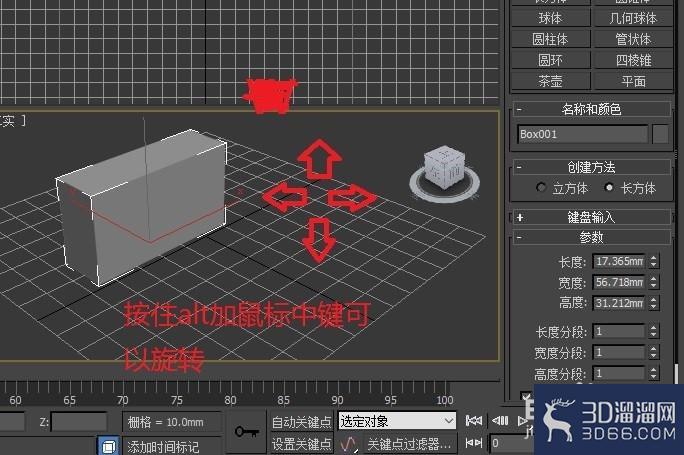
Task: Collapse the 名称和颜色 rollout
Action: [592, 109]
